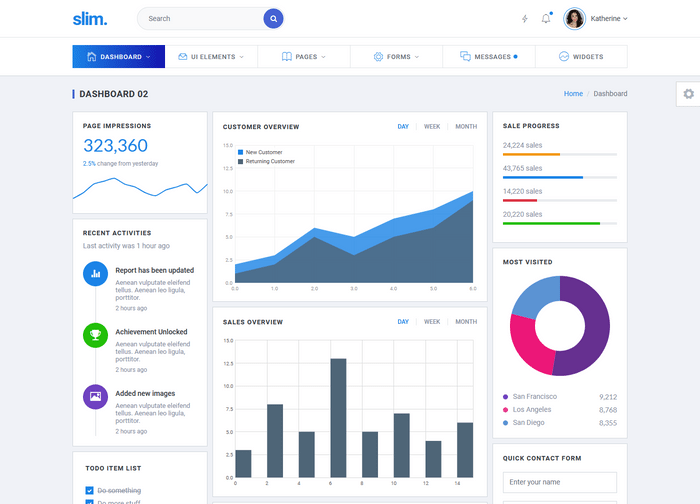Click the Pages book icon

tap(287, 57)
